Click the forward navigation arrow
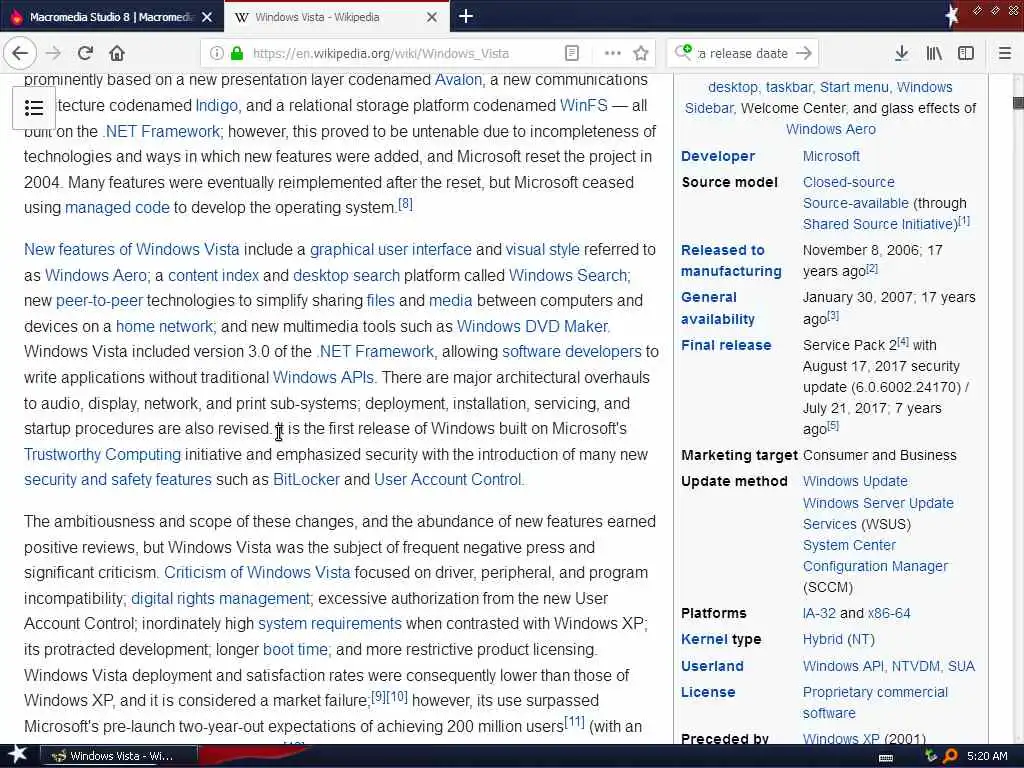Screen dimensions: 1024x768 pyautogui.click(x=53, y=54)
